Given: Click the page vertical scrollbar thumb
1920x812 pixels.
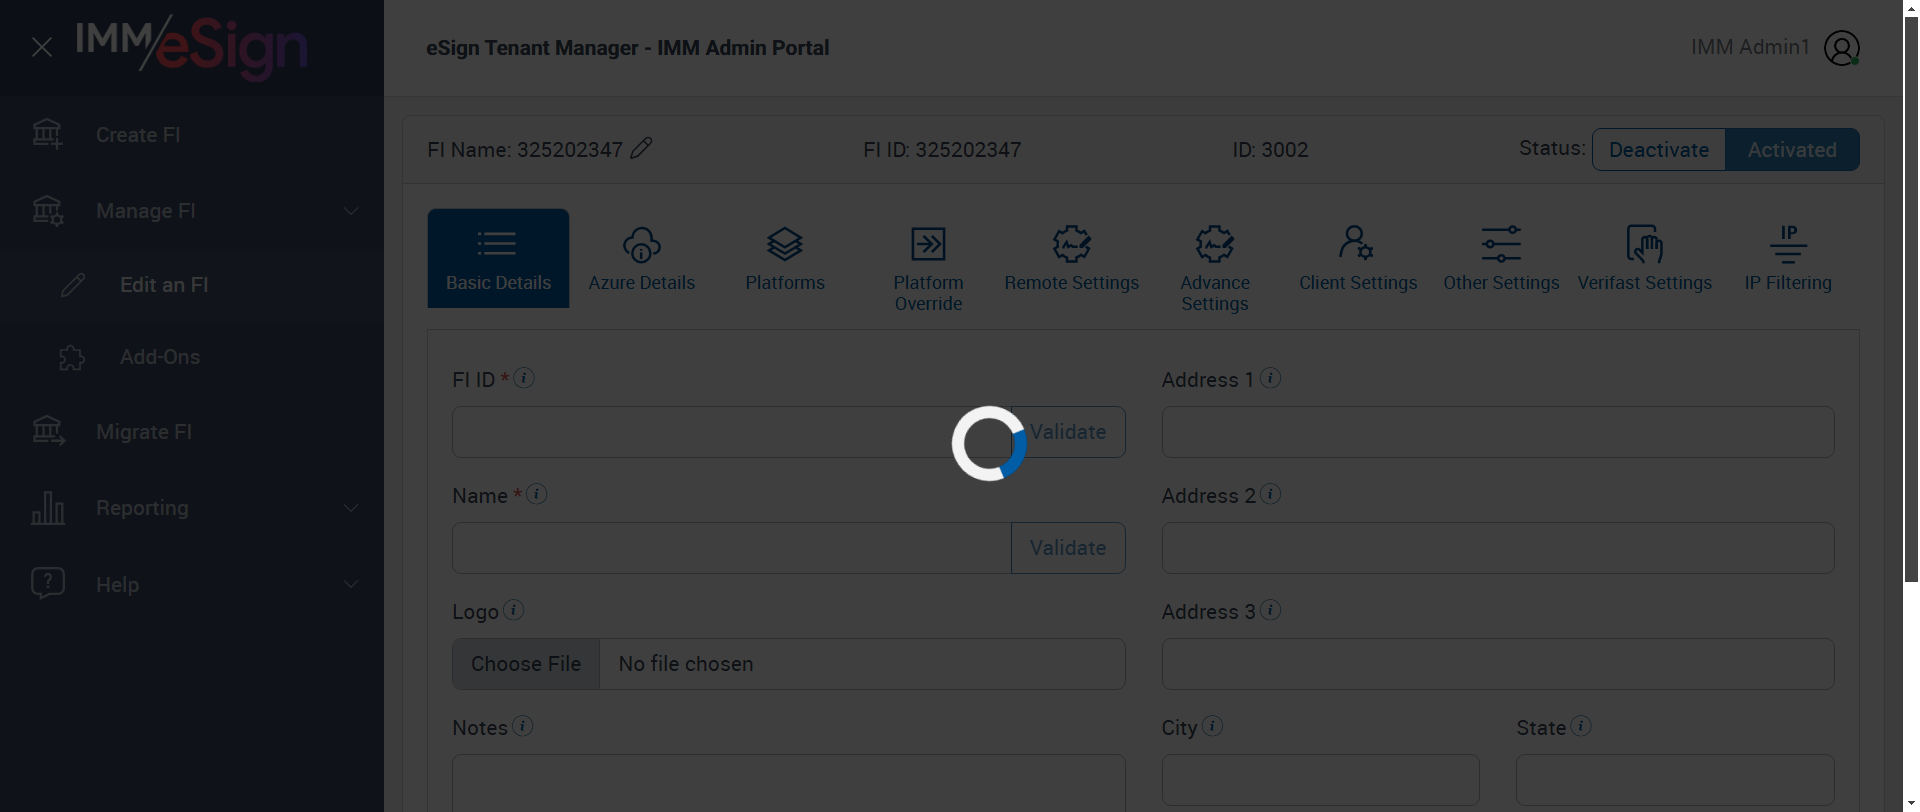Looking at the screenshot, I should (1911, 298).
